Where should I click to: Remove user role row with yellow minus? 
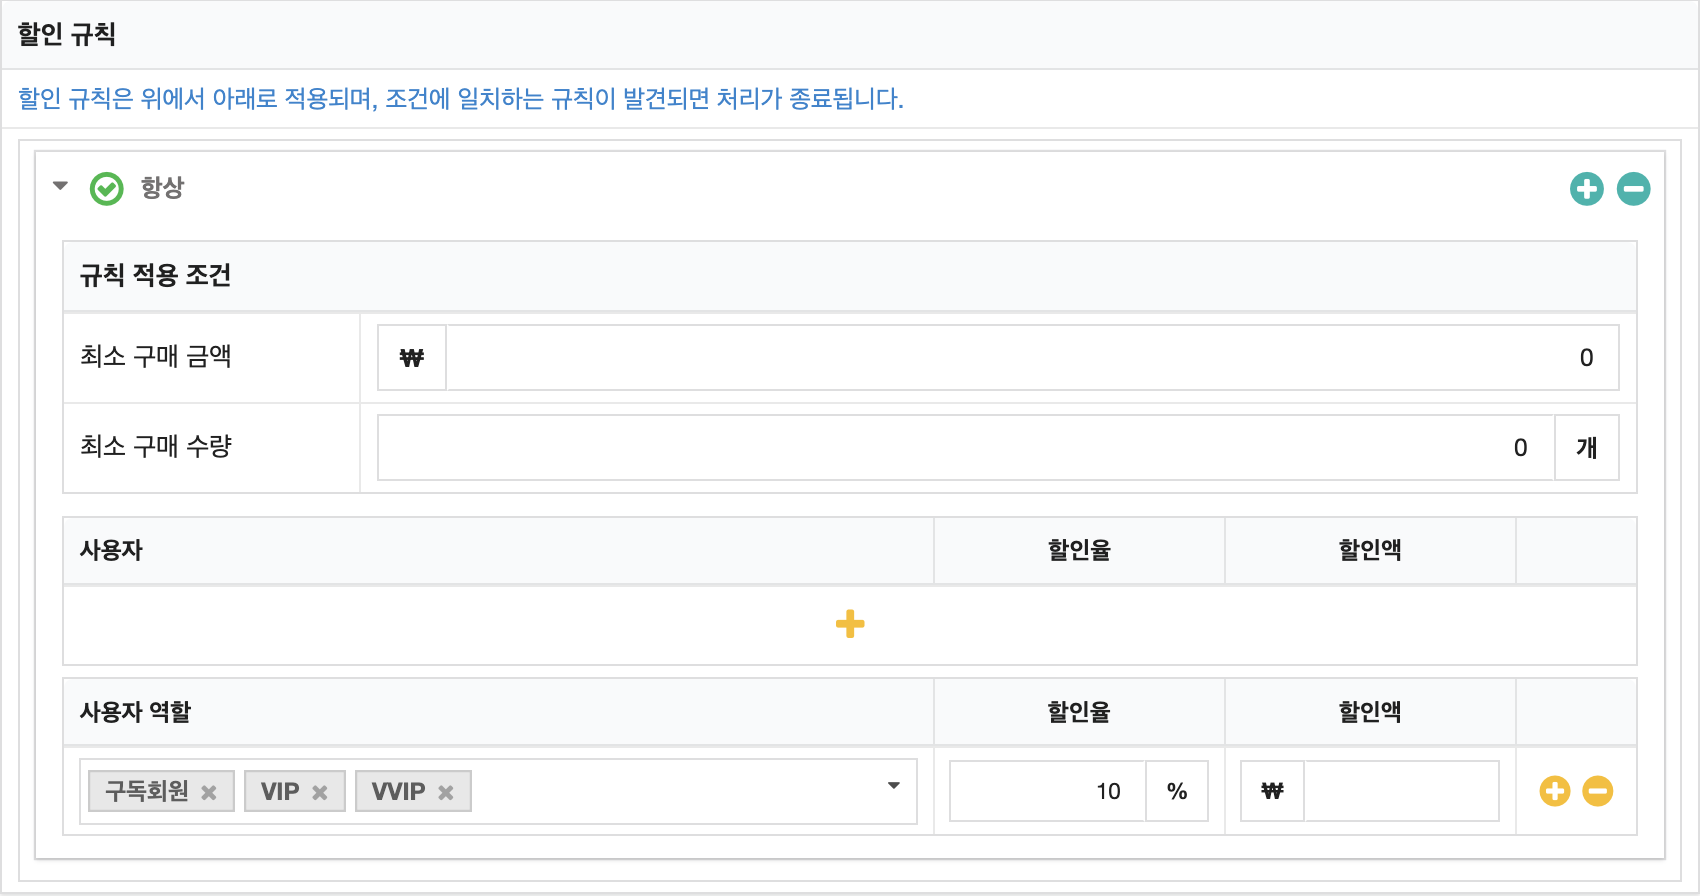pos(1598,791)
